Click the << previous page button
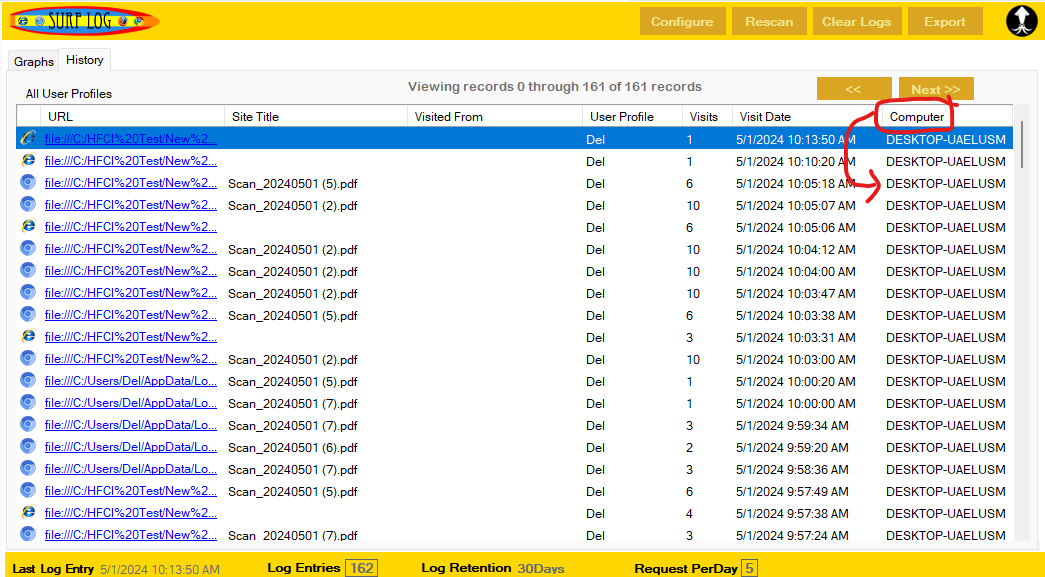The image size is (1045, 577). click(853, 88)
